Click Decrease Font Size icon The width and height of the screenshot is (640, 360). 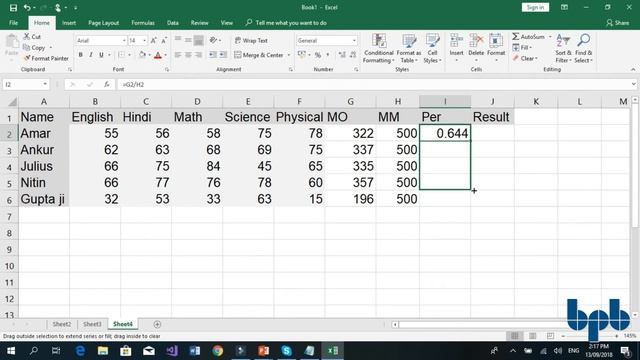[x=164, y=40]
